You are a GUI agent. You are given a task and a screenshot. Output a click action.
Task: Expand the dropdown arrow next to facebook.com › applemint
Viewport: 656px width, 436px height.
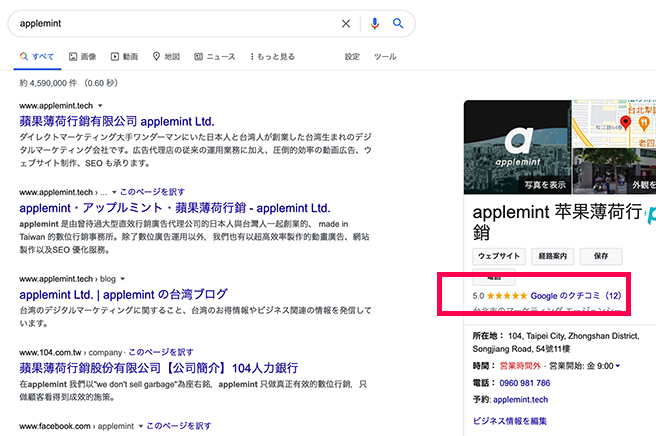[x=141, y=426]
